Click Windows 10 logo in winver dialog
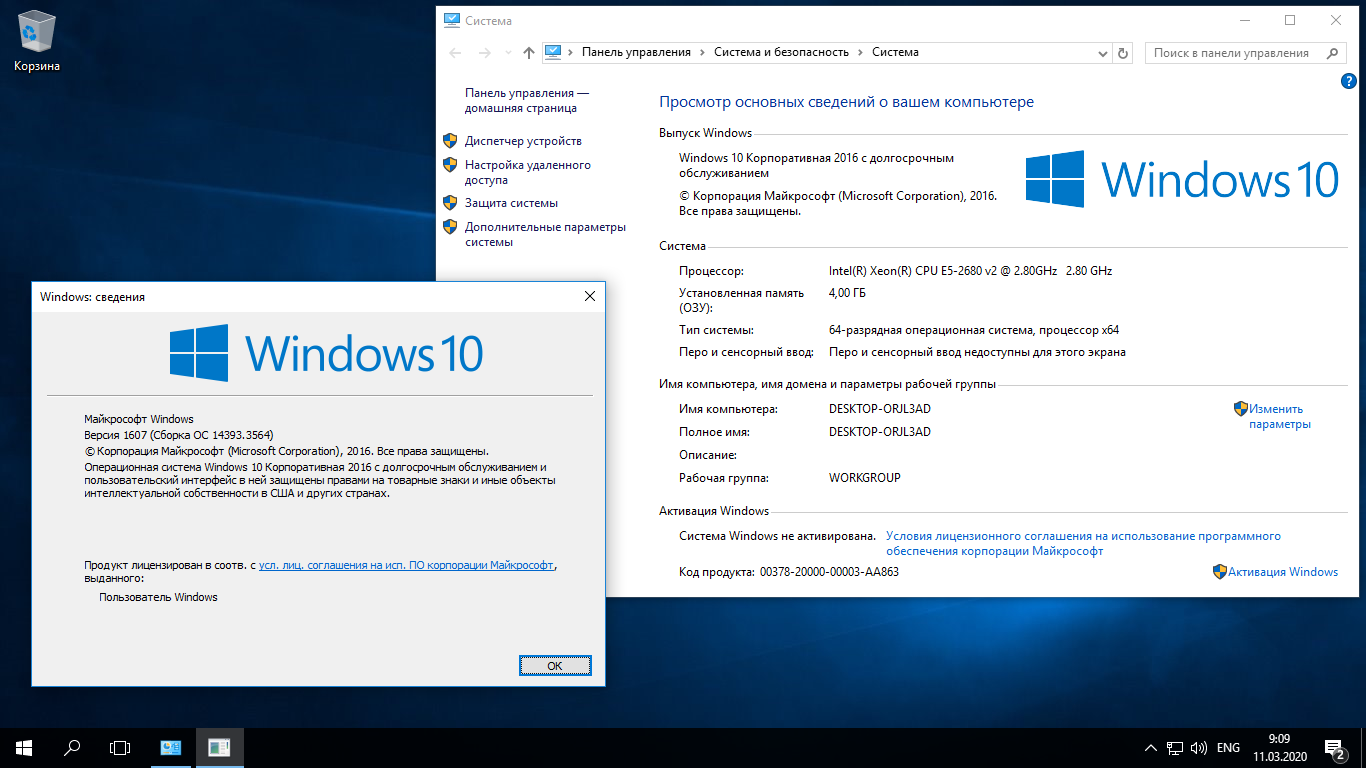 click(326, 352)
